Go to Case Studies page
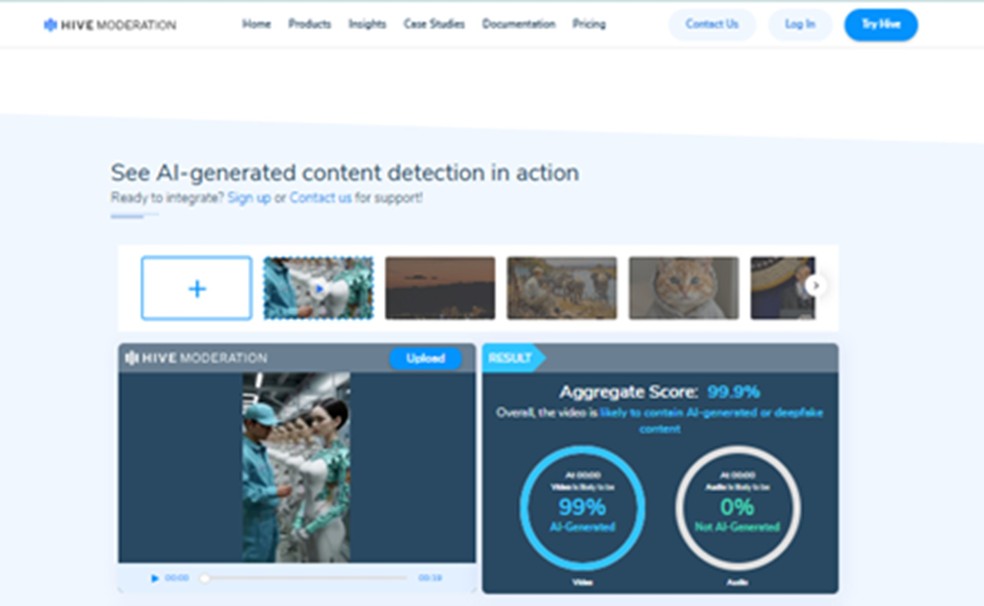This screenshot has width=984, height=606. pos(434,24)
